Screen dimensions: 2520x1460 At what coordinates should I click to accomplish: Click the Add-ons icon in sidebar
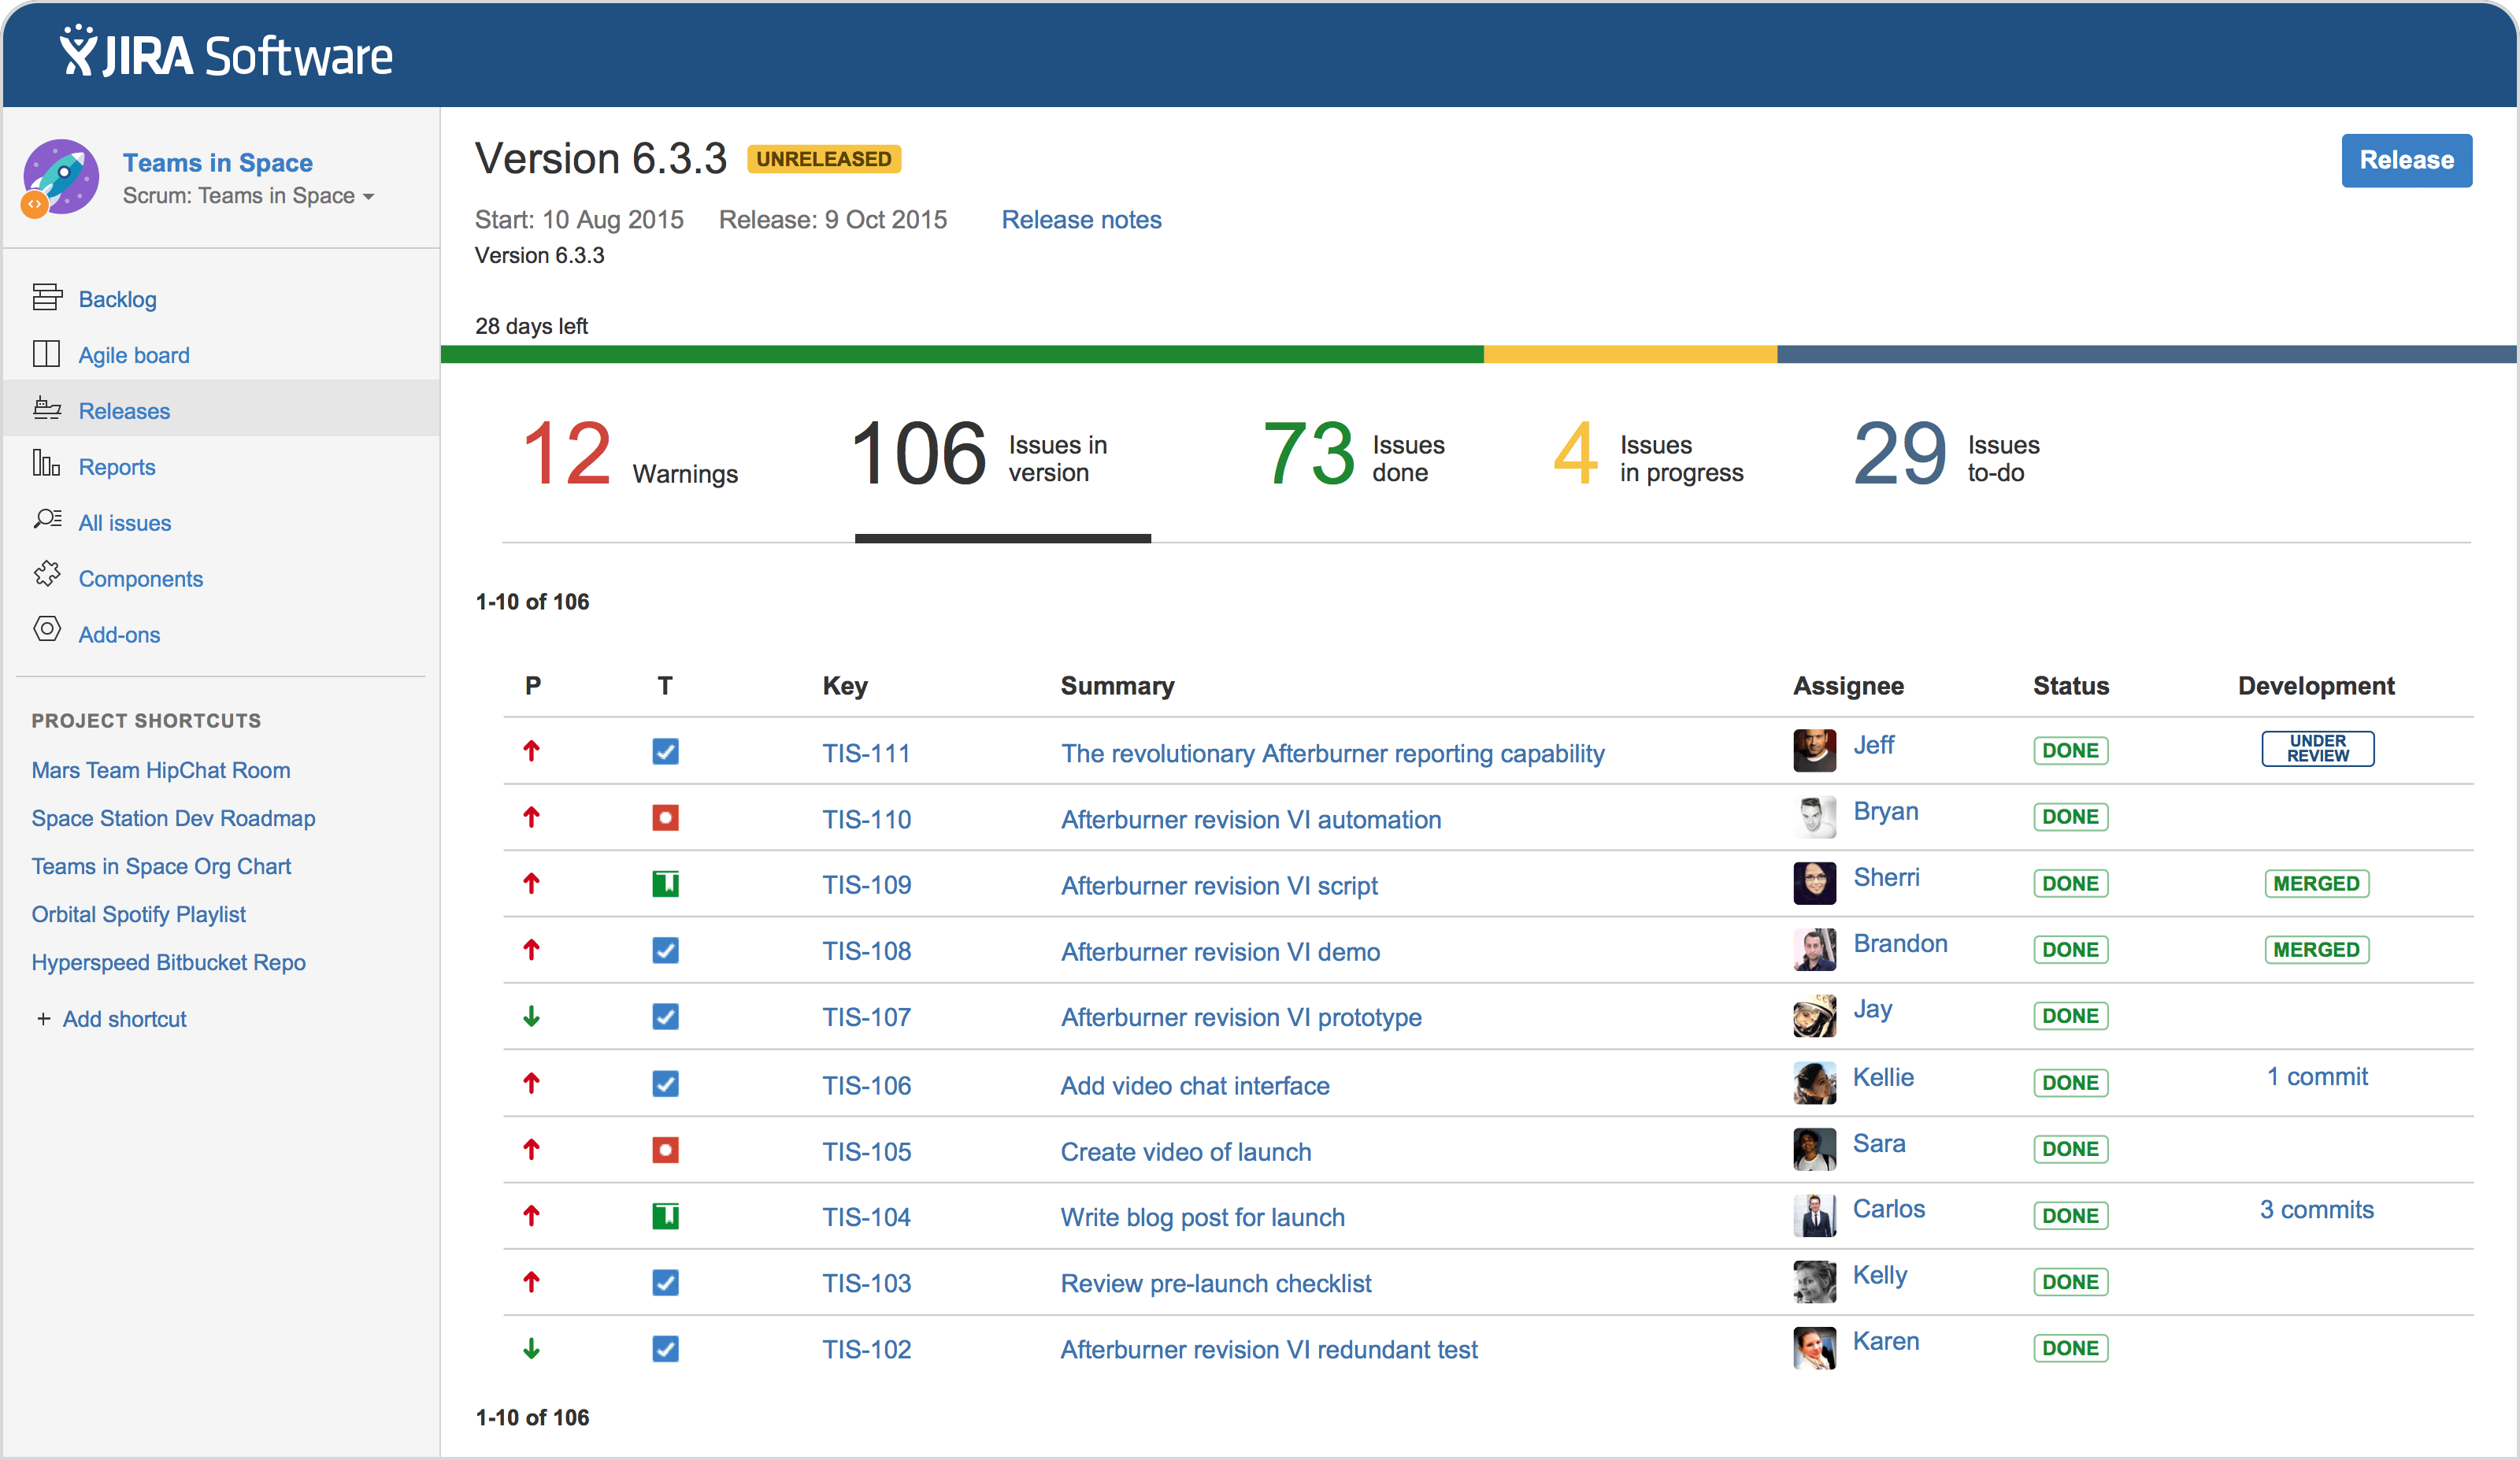(47, 632)
